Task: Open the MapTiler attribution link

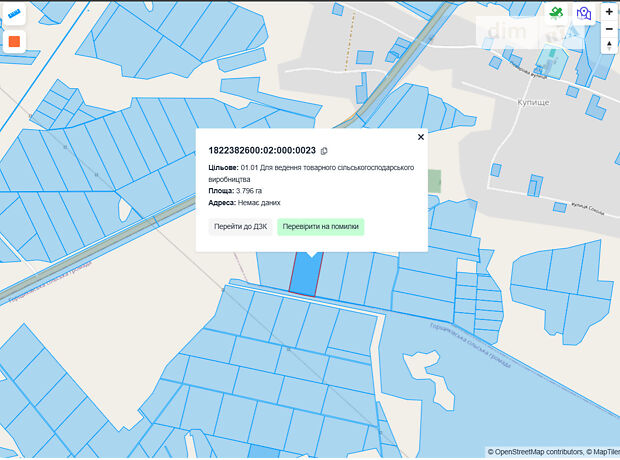Action: pos(601,452)
